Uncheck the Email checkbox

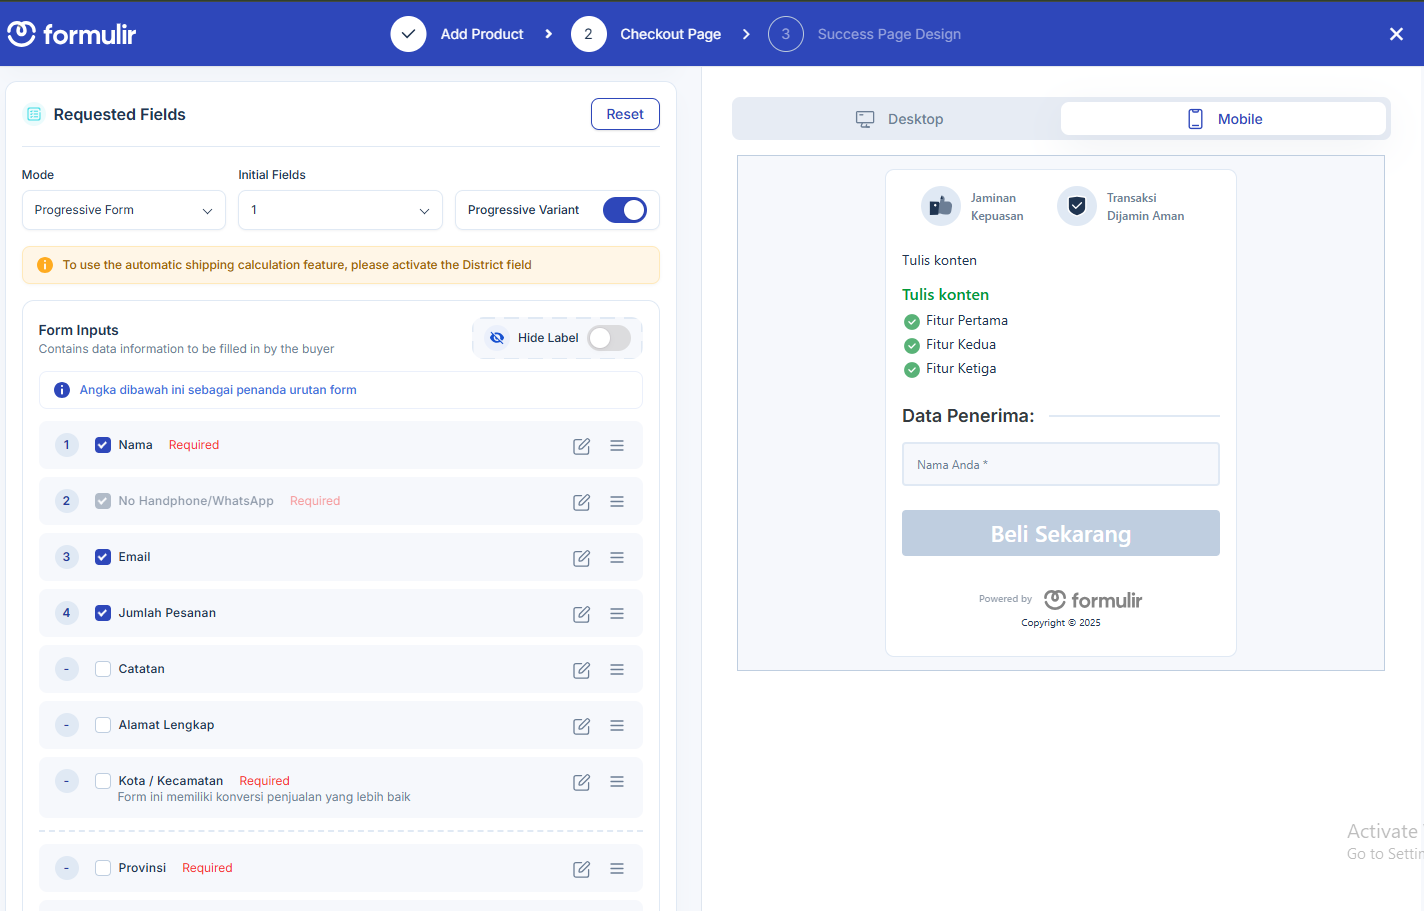(x=103, y=557)
